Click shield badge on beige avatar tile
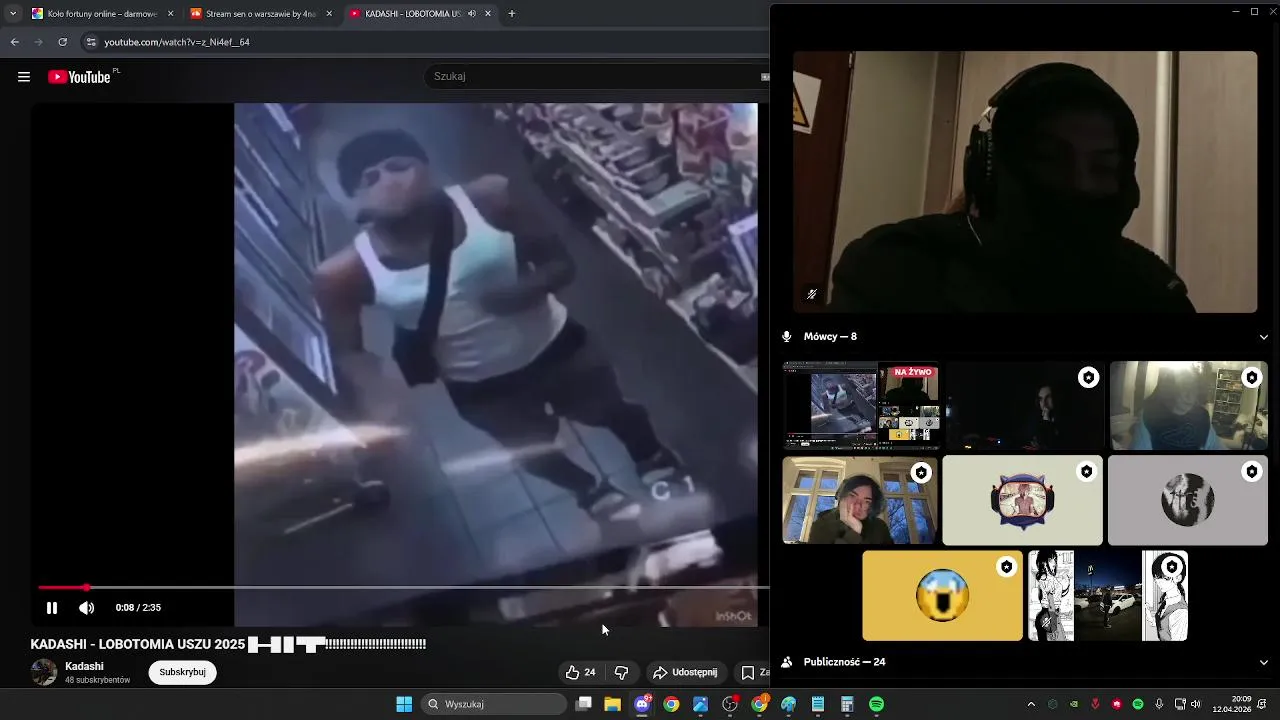 pyautogui.click(x=1086, y=471)
